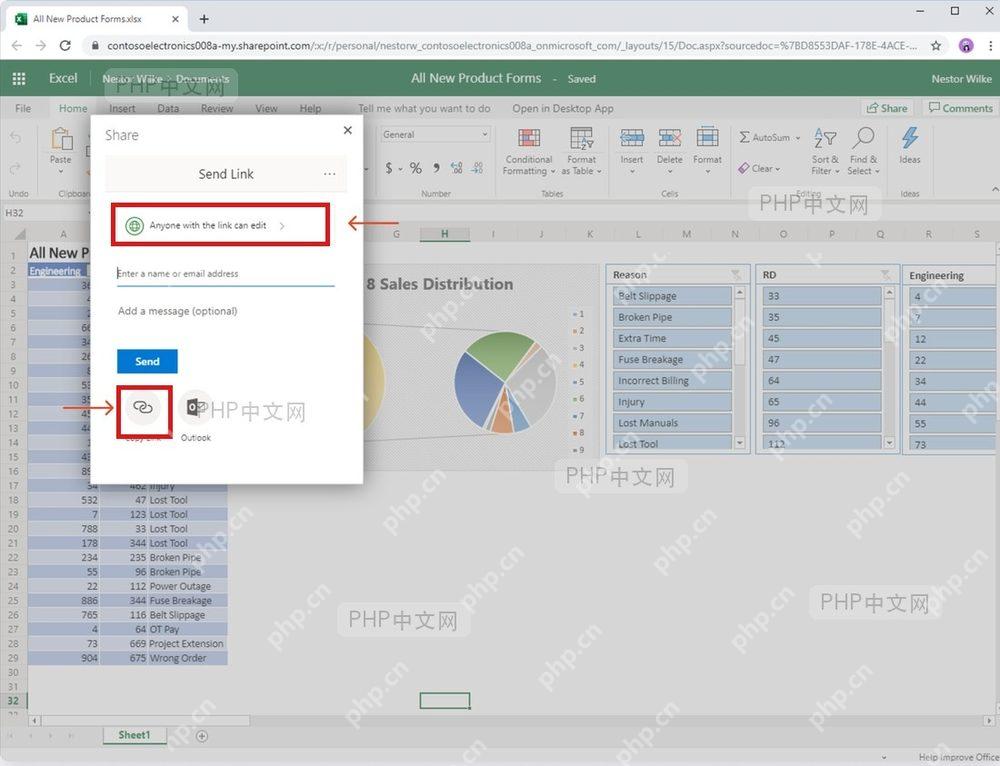Filter RD slicer by 33
Viewport: 1000px width, 766px height.
tap(821, 296)
